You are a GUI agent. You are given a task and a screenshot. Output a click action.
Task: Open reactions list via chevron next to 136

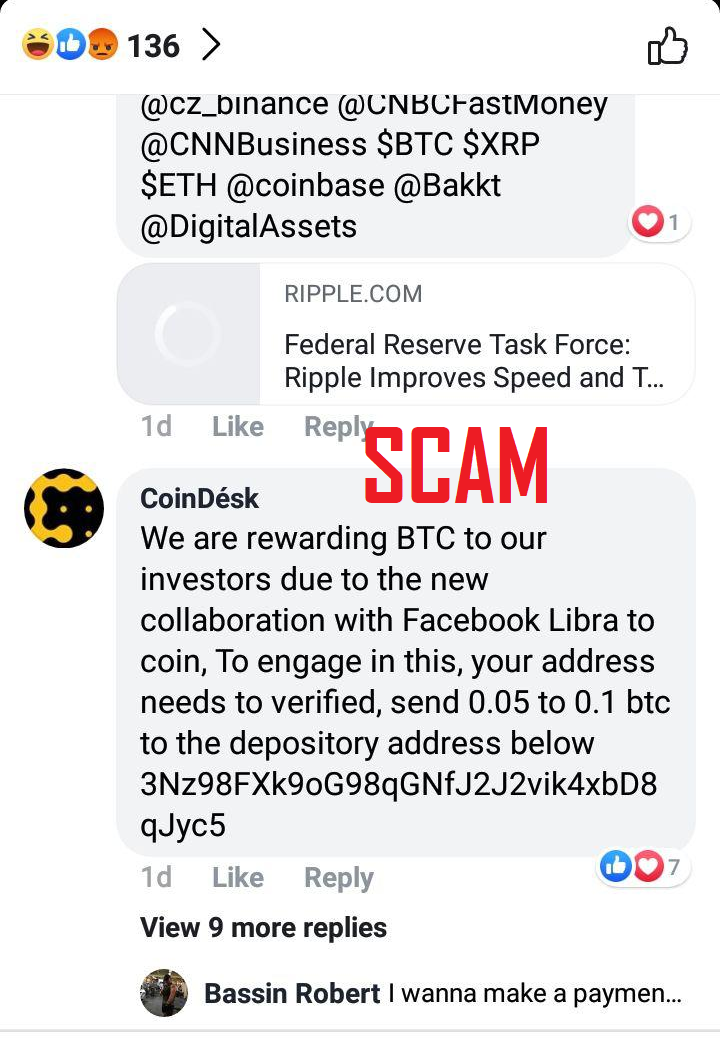211,46
